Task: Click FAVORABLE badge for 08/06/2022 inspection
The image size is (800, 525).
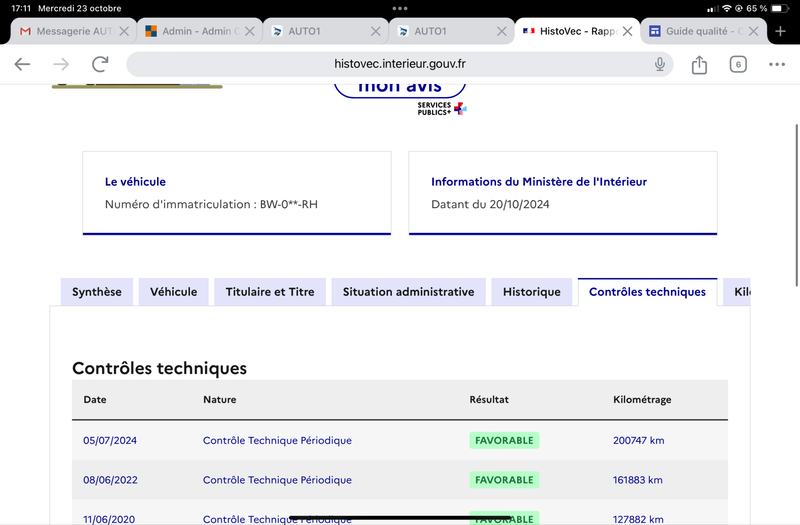Action: coord(504,480)
